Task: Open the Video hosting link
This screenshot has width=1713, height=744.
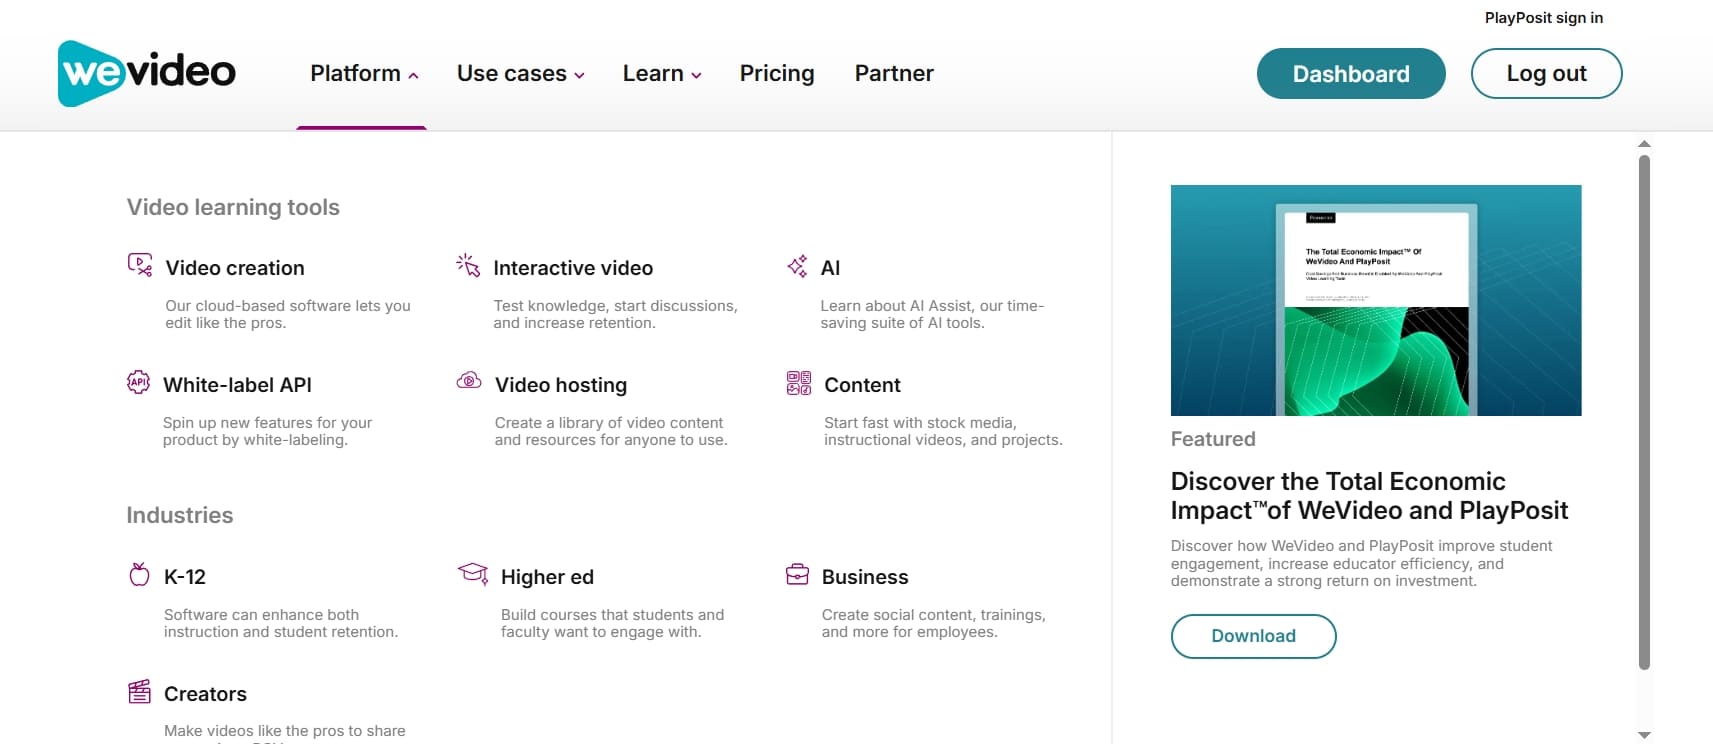Action: pyautogui.click(x=561, y=385)
